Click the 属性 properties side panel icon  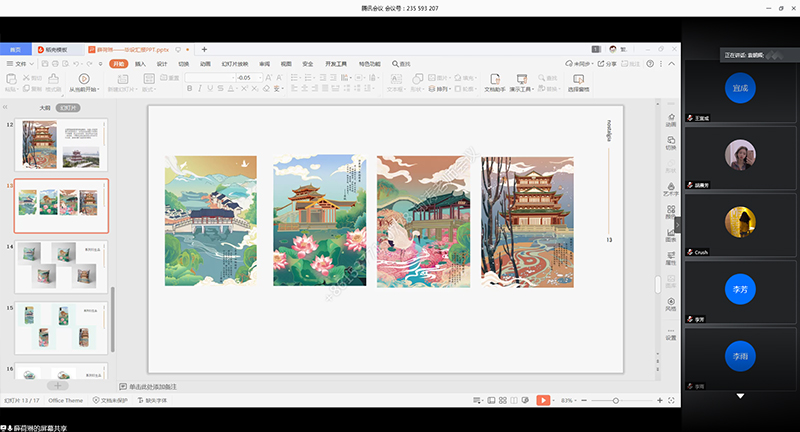coord(670,259)
